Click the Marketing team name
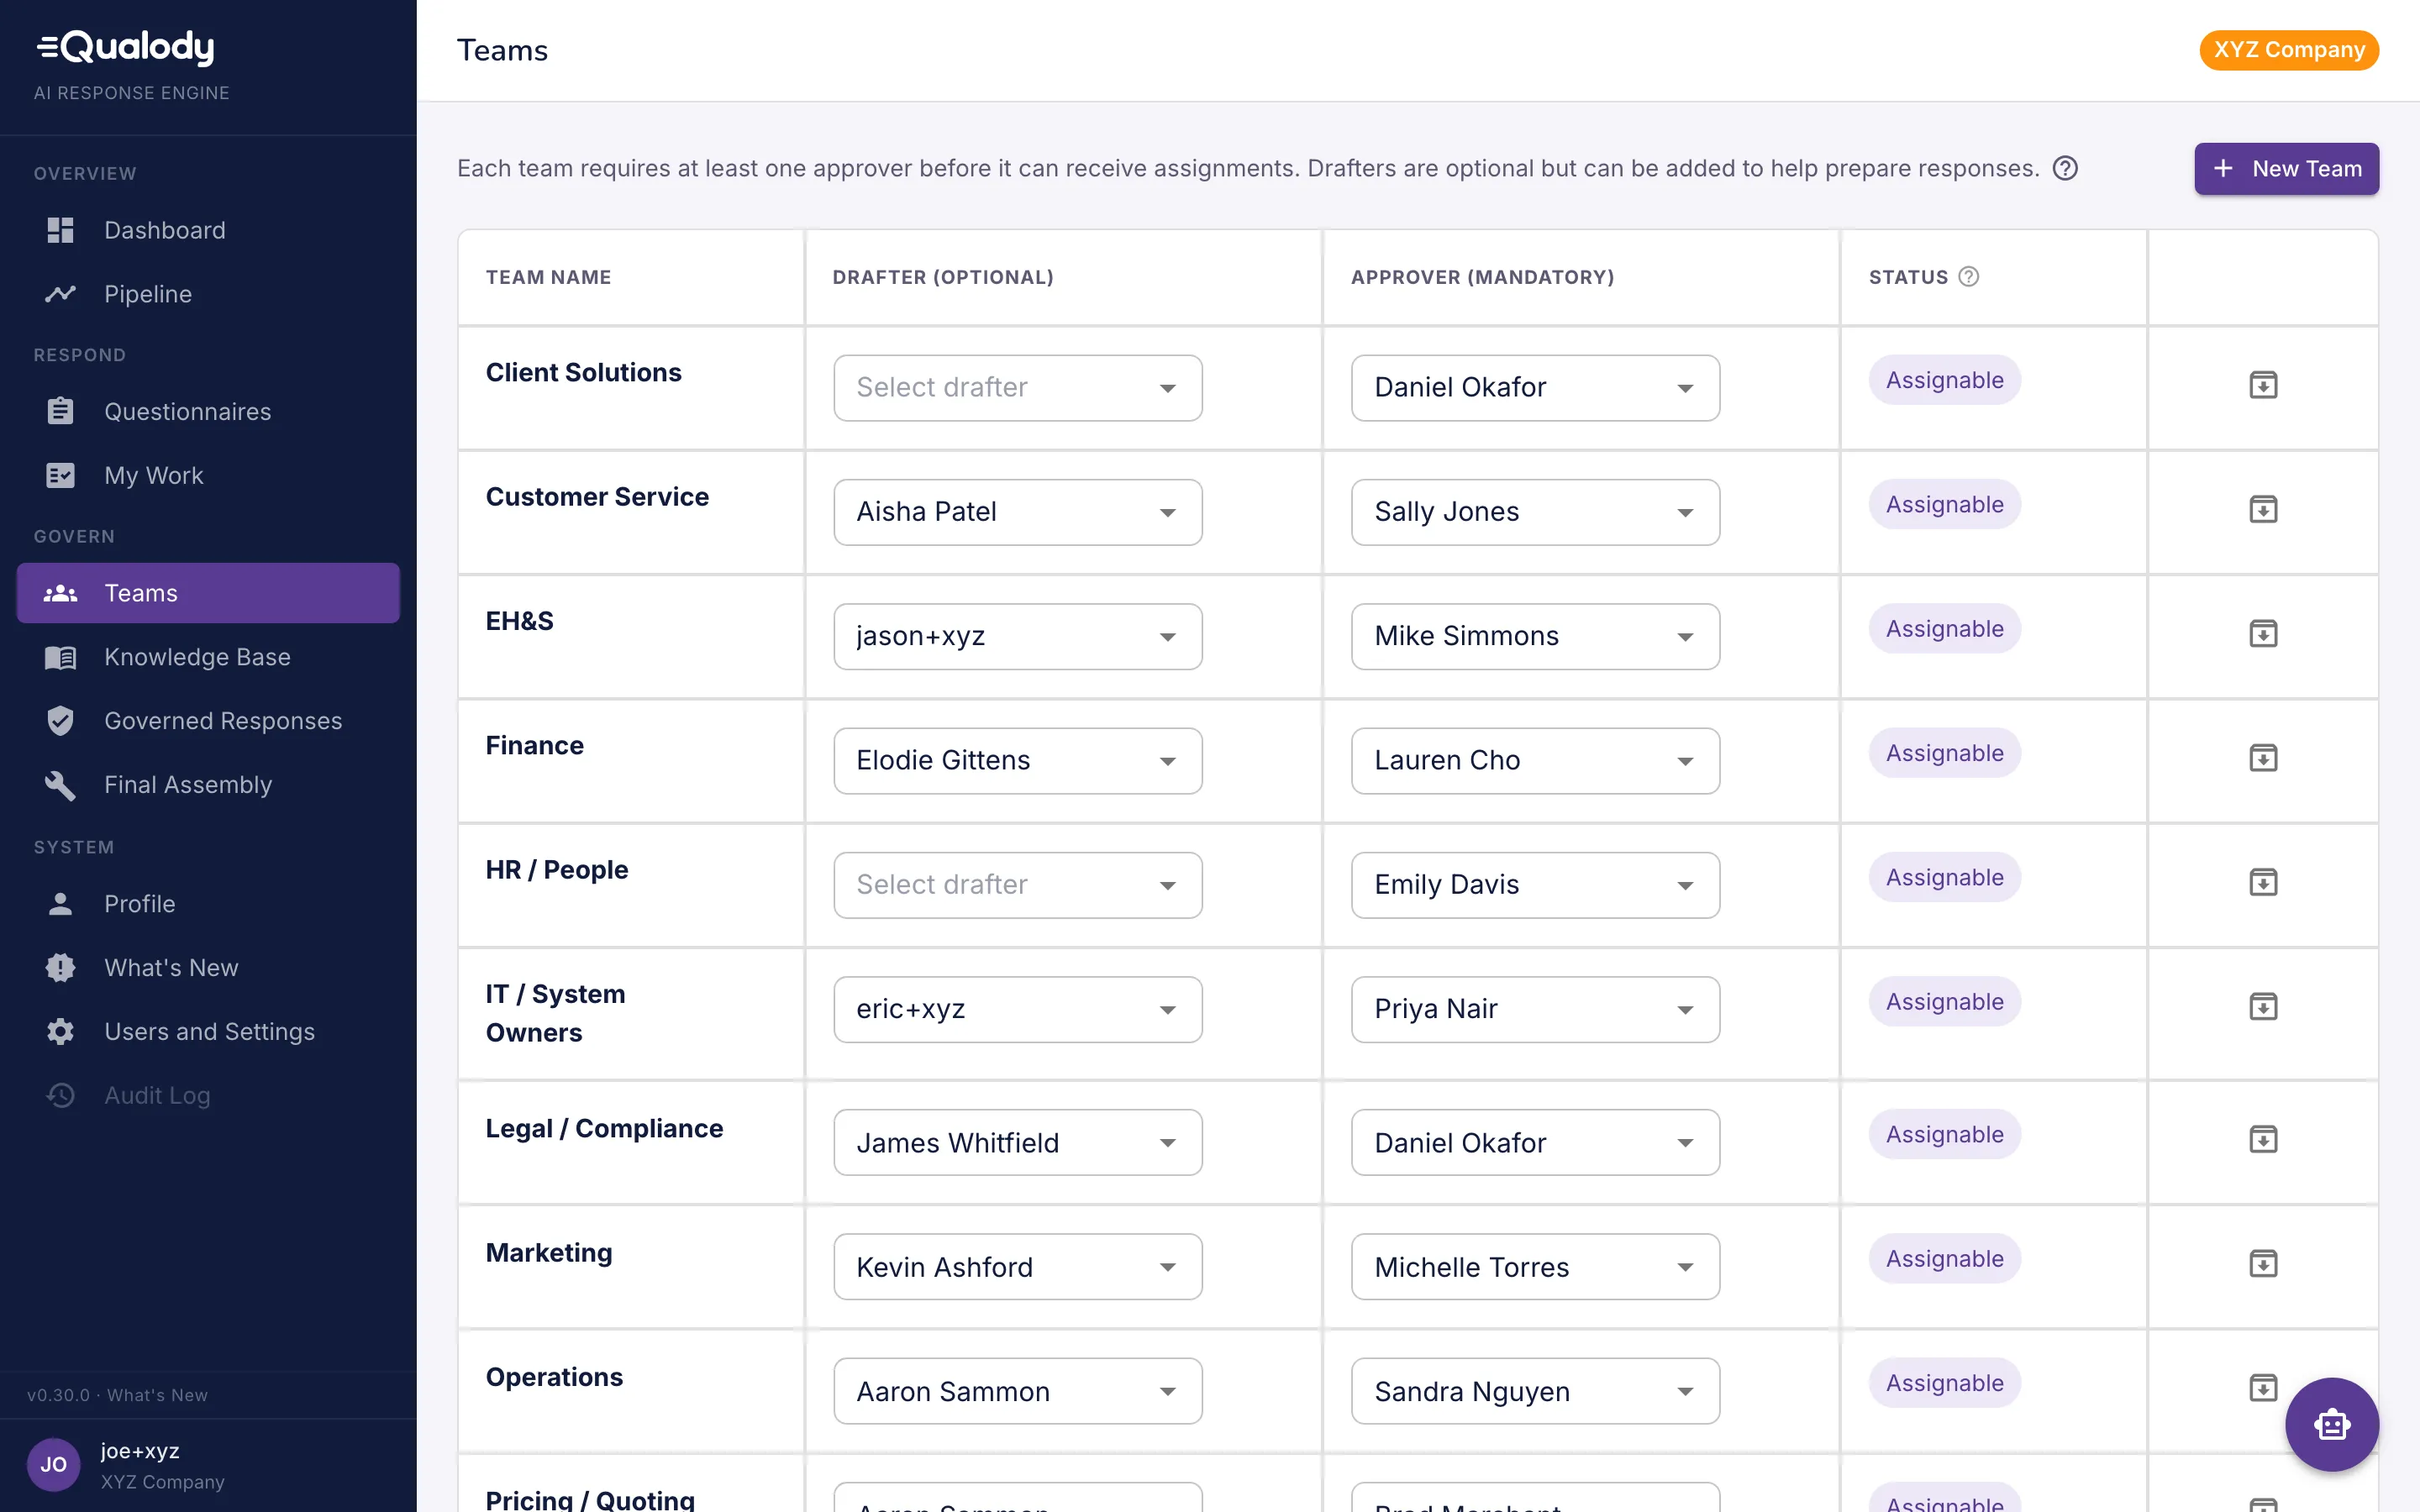The width and height of the screenshot is (2420, 1512). (549, 1253)
